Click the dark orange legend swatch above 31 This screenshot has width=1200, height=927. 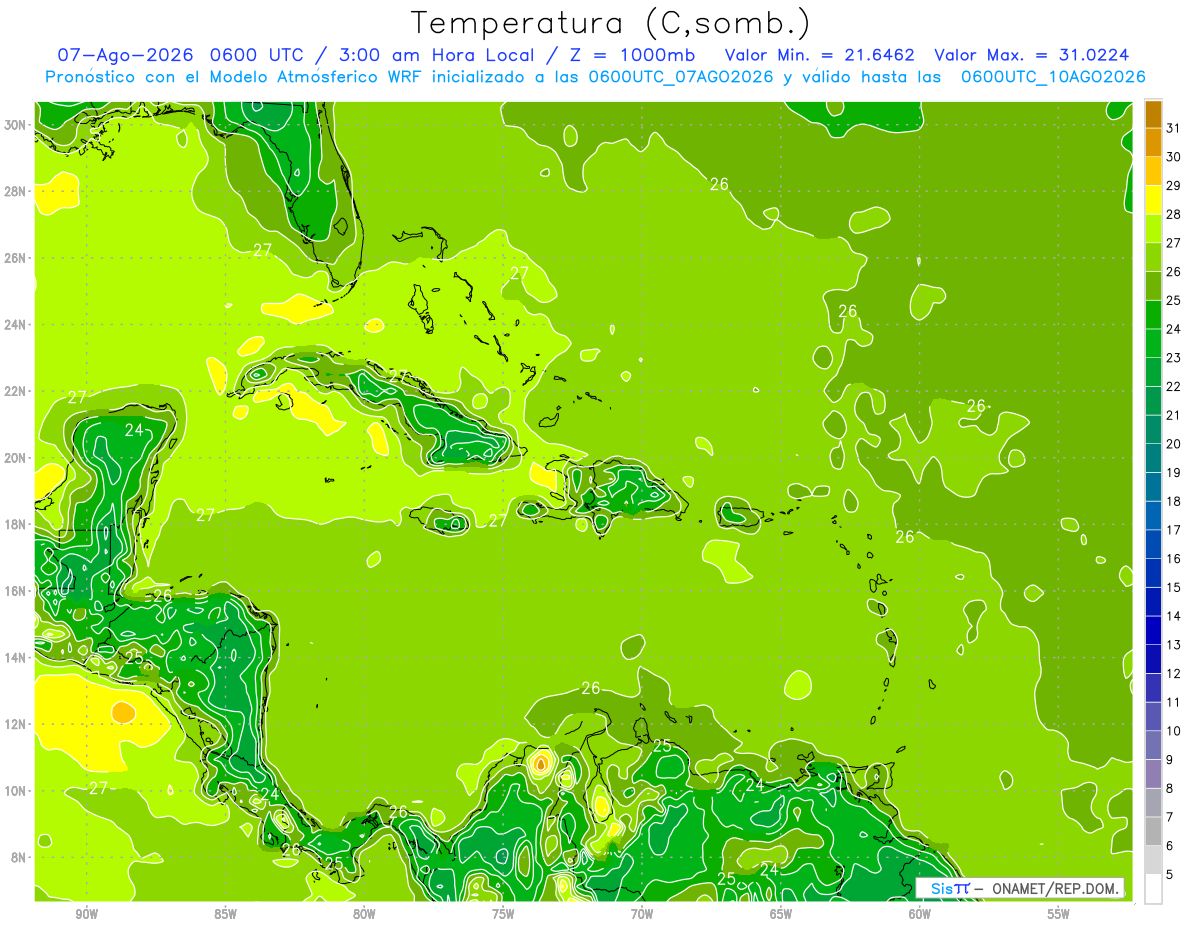(x=1153, y=115)
